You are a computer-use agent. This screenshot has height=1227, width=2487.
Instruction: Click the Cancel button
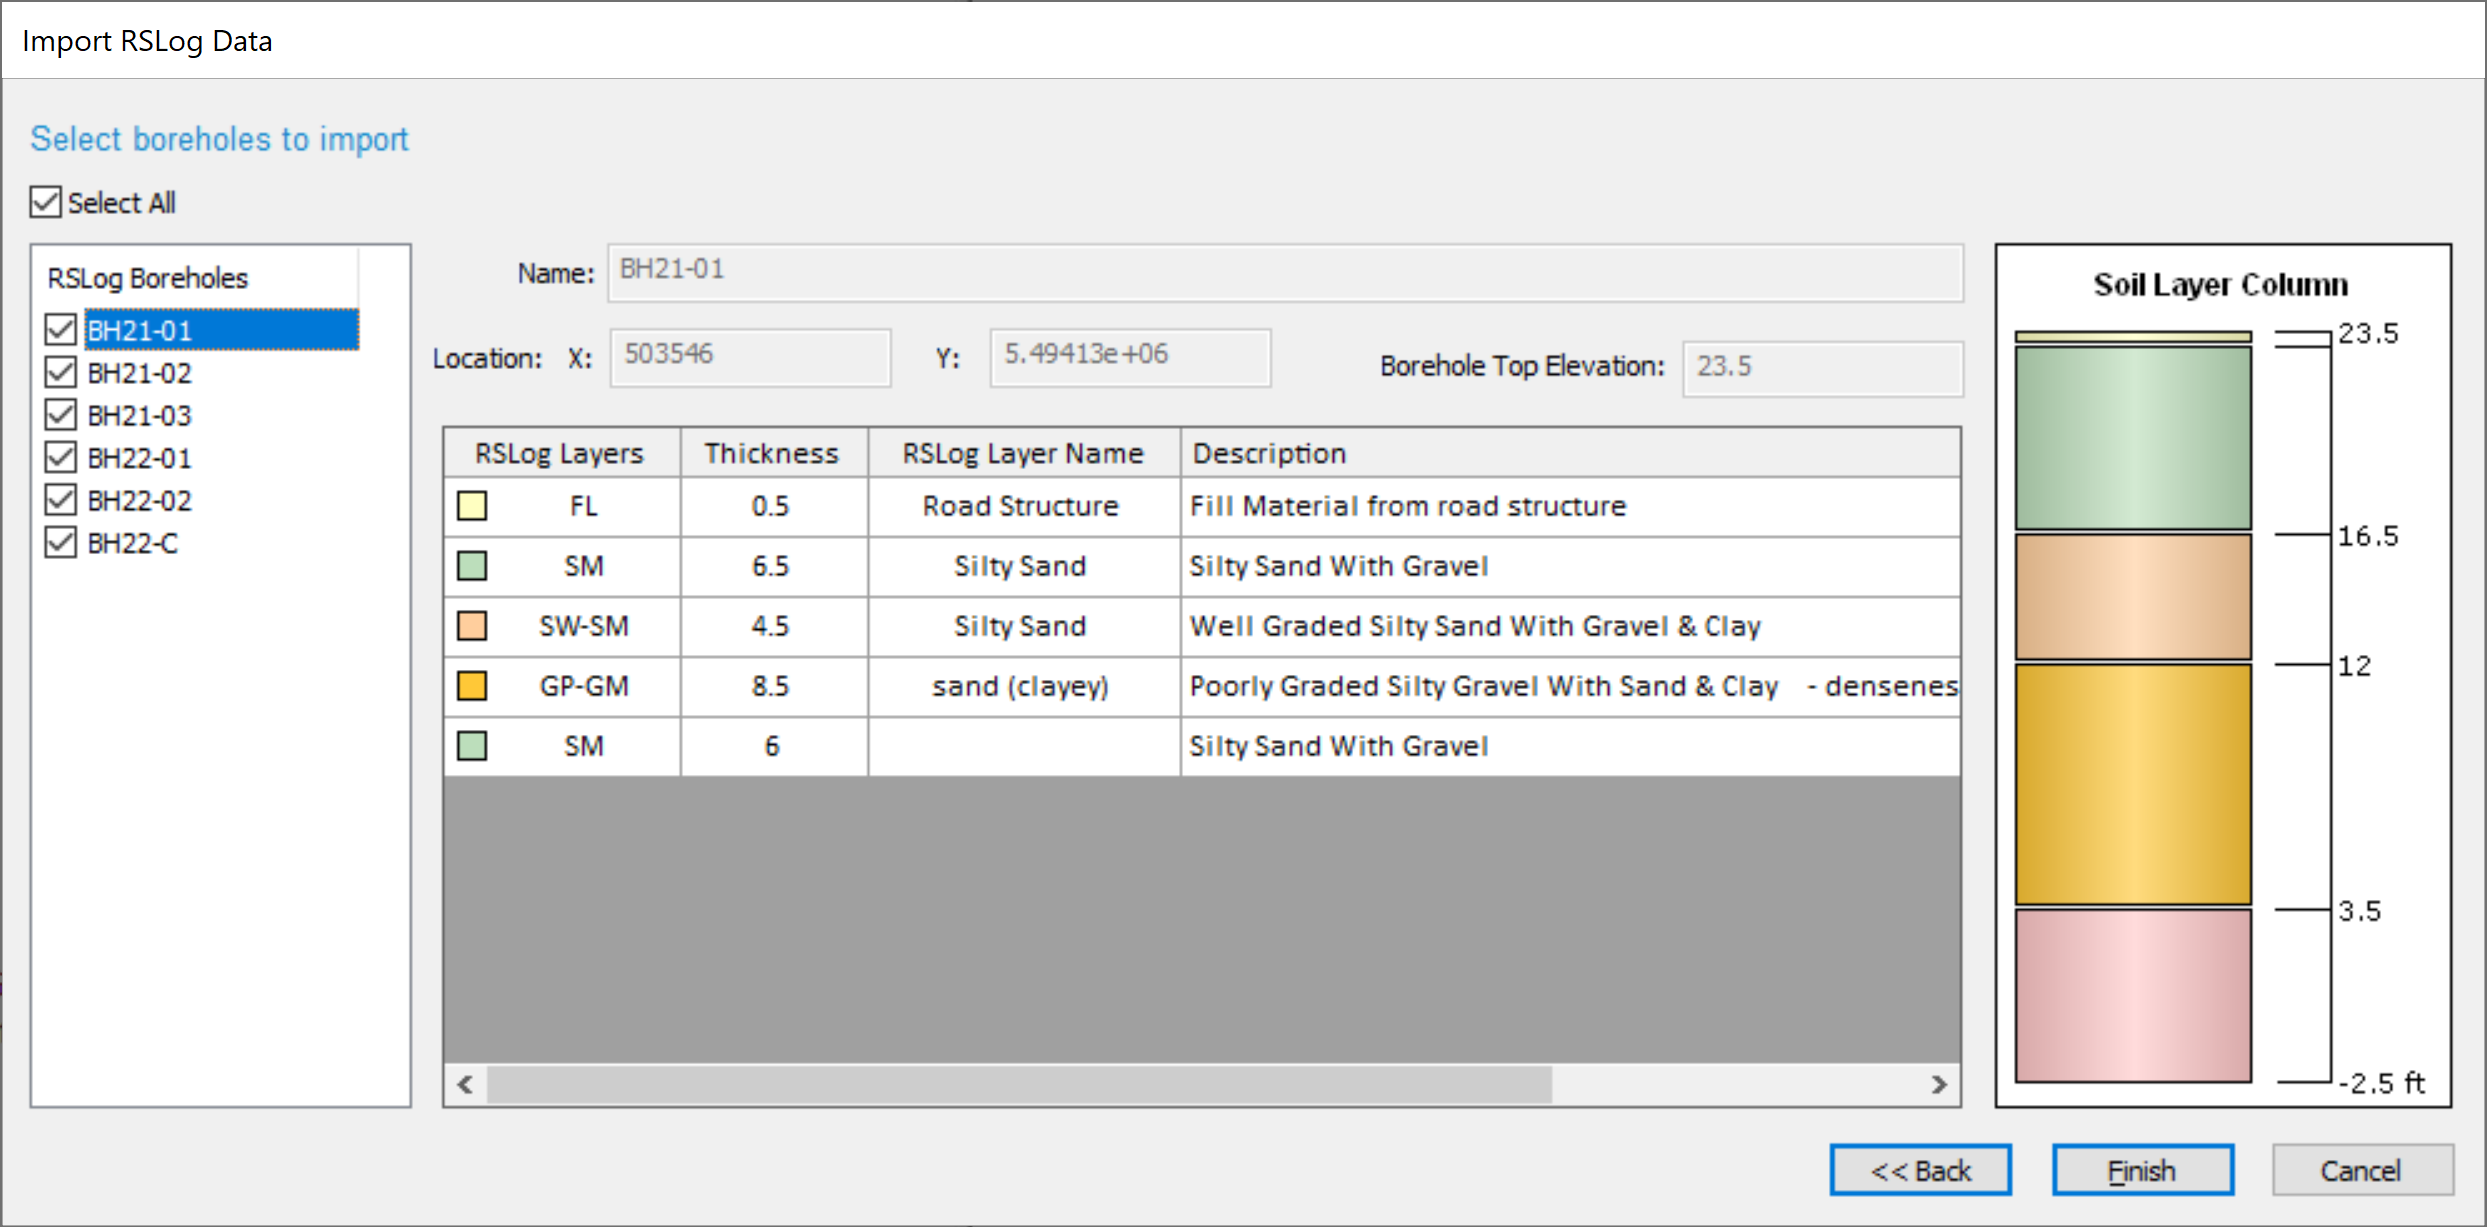(x=2362, y=1170)
